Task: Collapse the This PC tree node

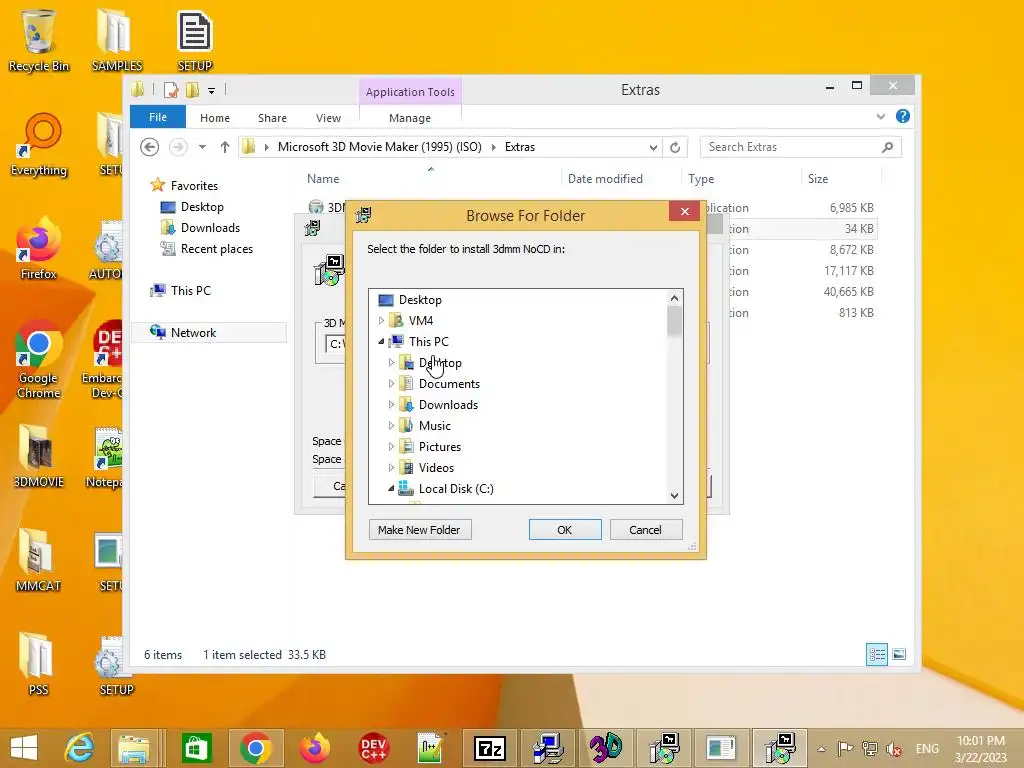Action: [381, 342]
